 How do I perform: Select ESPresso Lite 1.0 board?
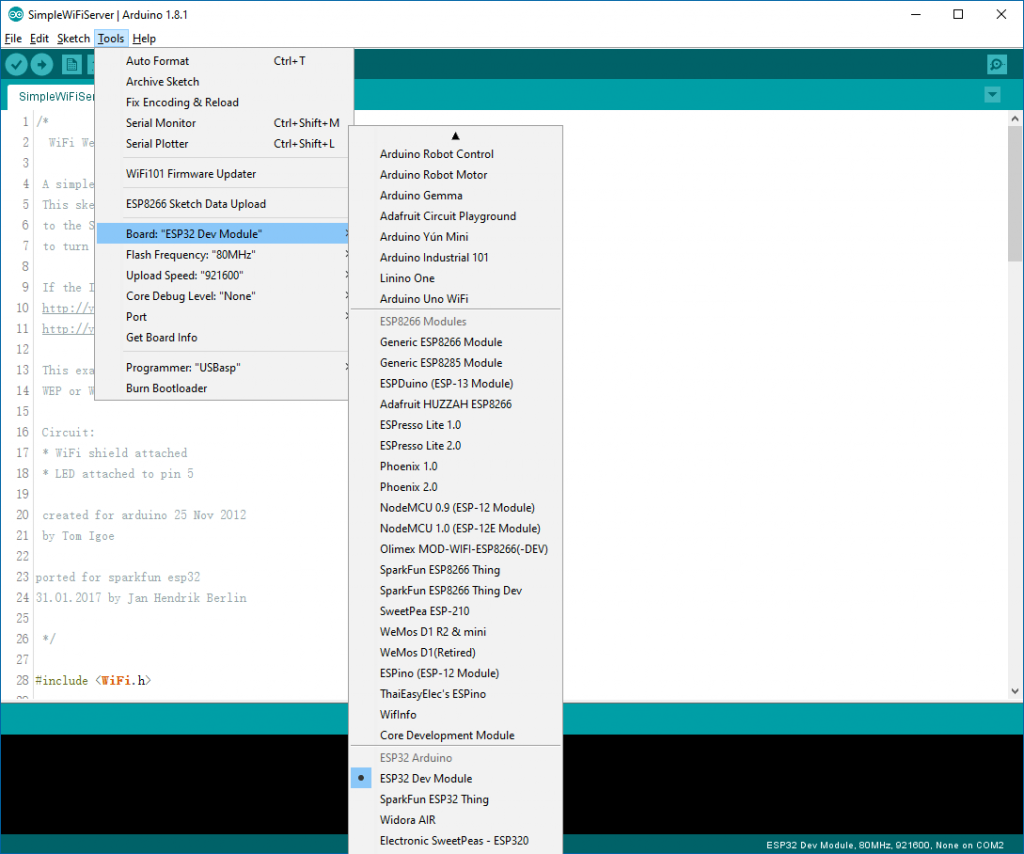[456, 425]
